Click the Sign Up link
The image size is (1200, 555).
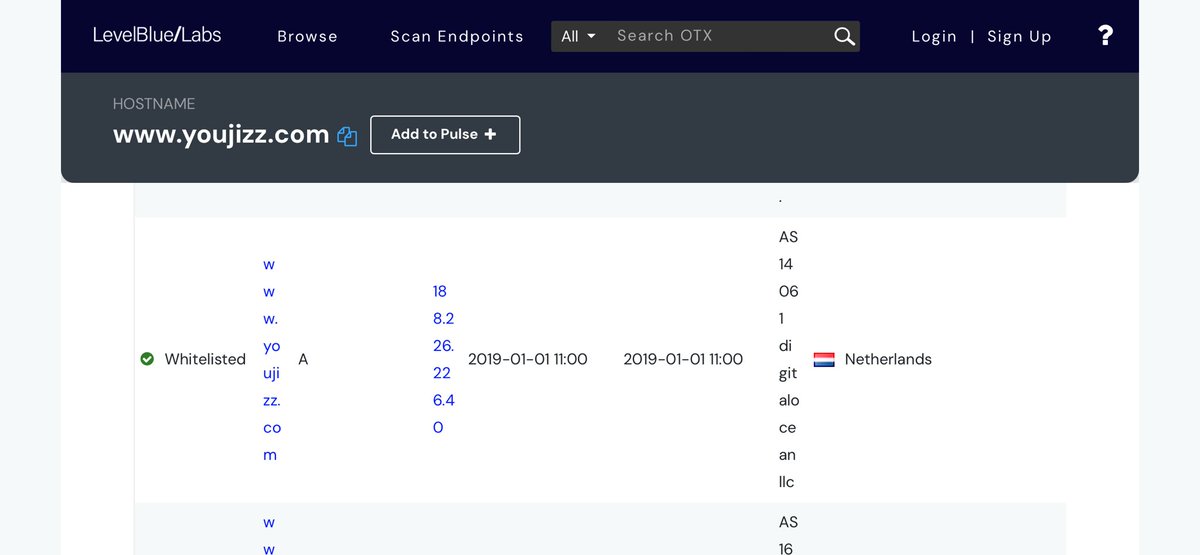coord(1019,36)
